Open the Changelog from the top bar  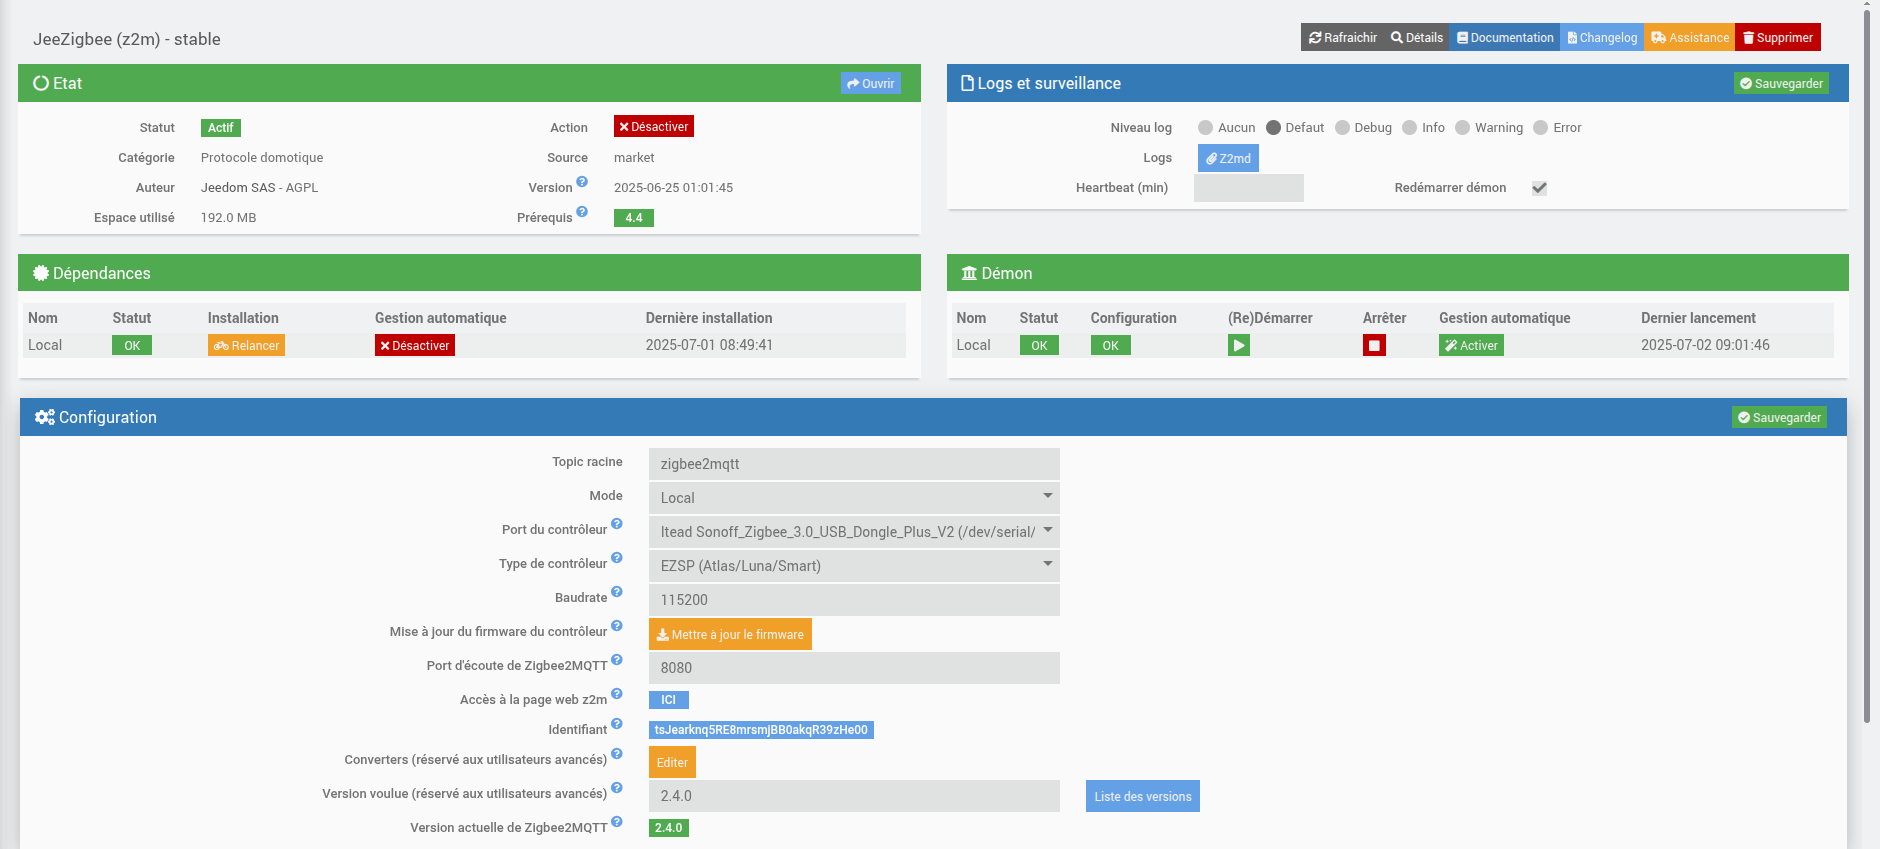tap(1602, 38)
